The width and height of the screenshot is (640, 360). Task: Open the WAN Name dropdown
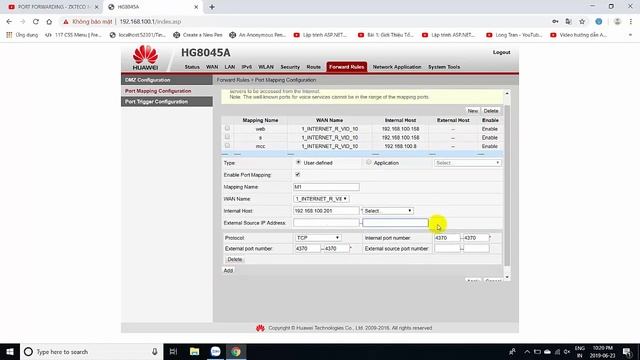click(321, 199)
